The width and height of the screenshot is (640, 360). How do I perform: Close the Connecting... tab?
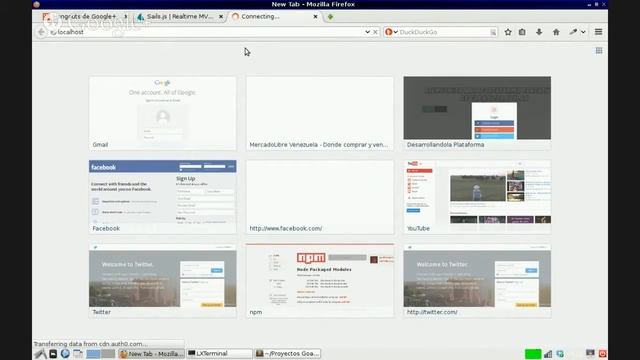pos(315,16)
